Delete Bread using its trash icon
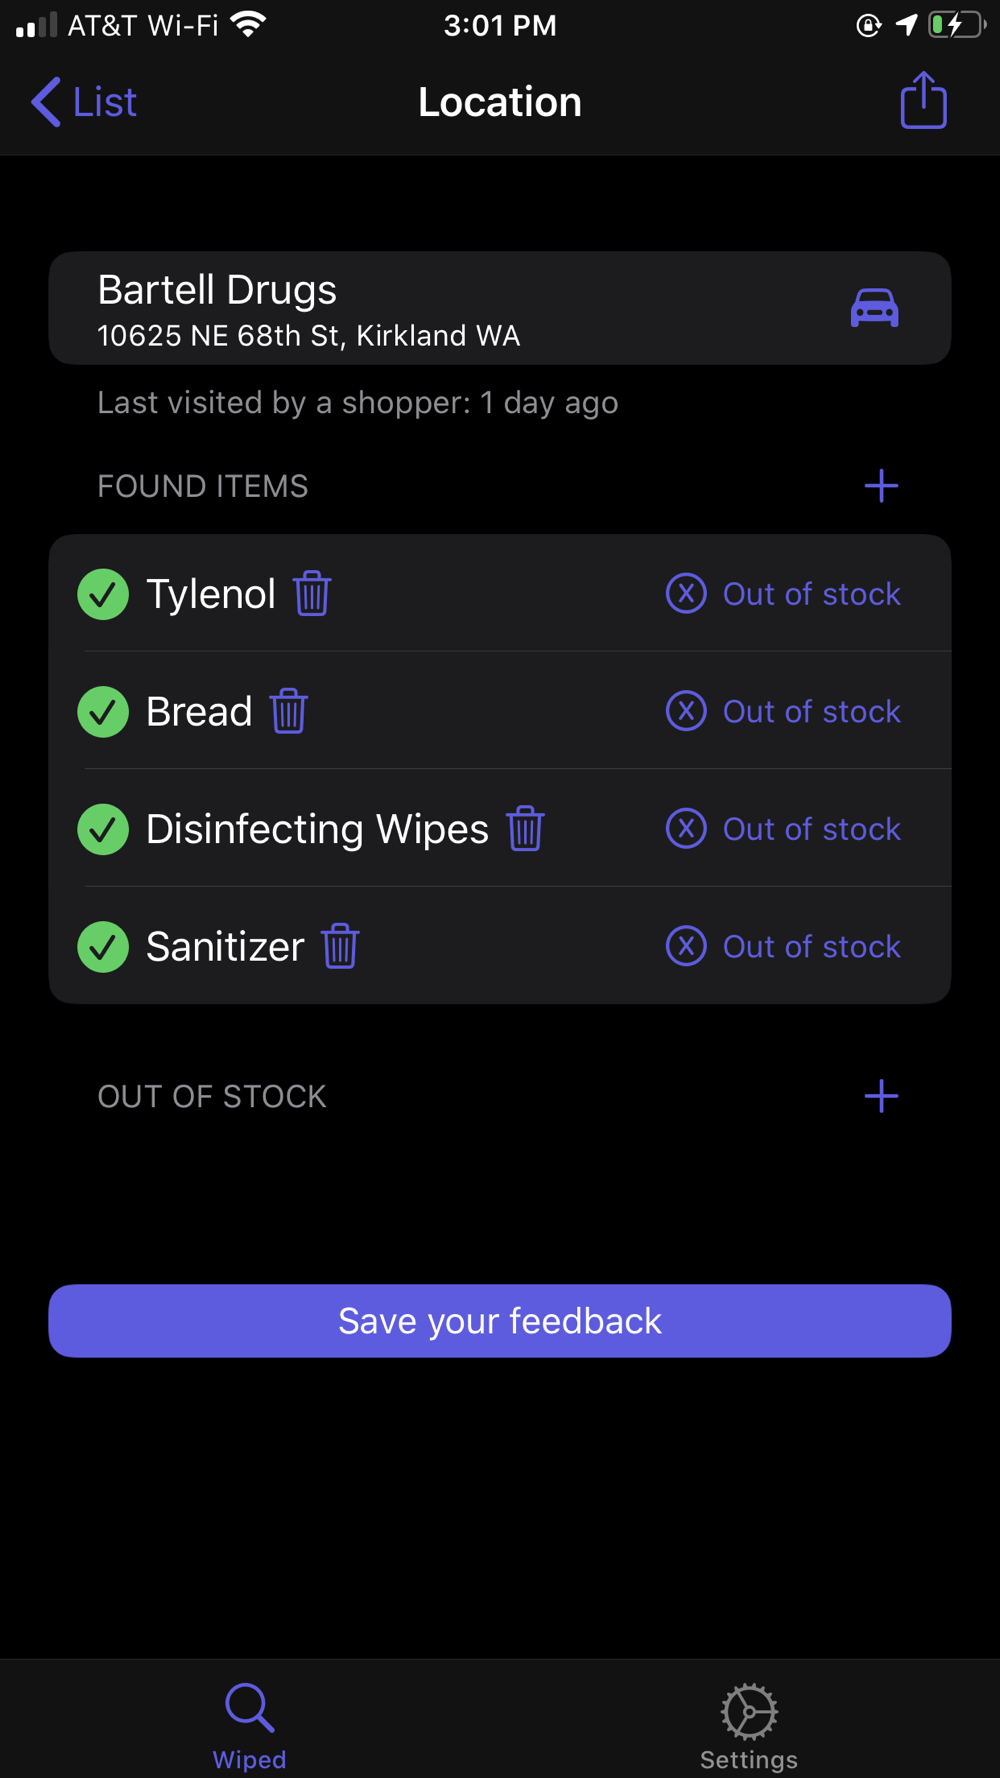1000x1778 pixels. pos(289,711)
